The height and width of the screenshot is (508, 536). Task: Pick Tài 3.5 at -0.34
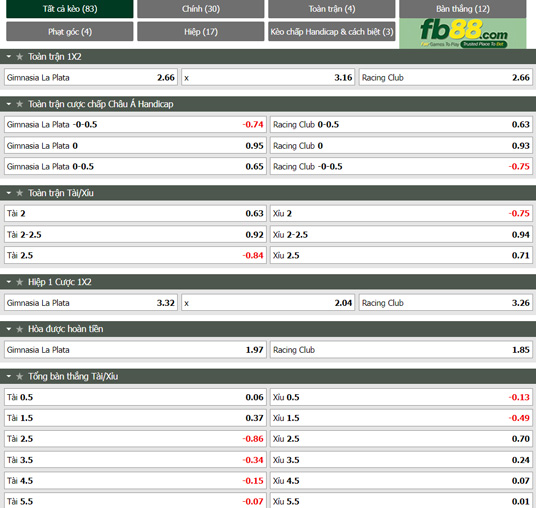(x=135, y=460)
